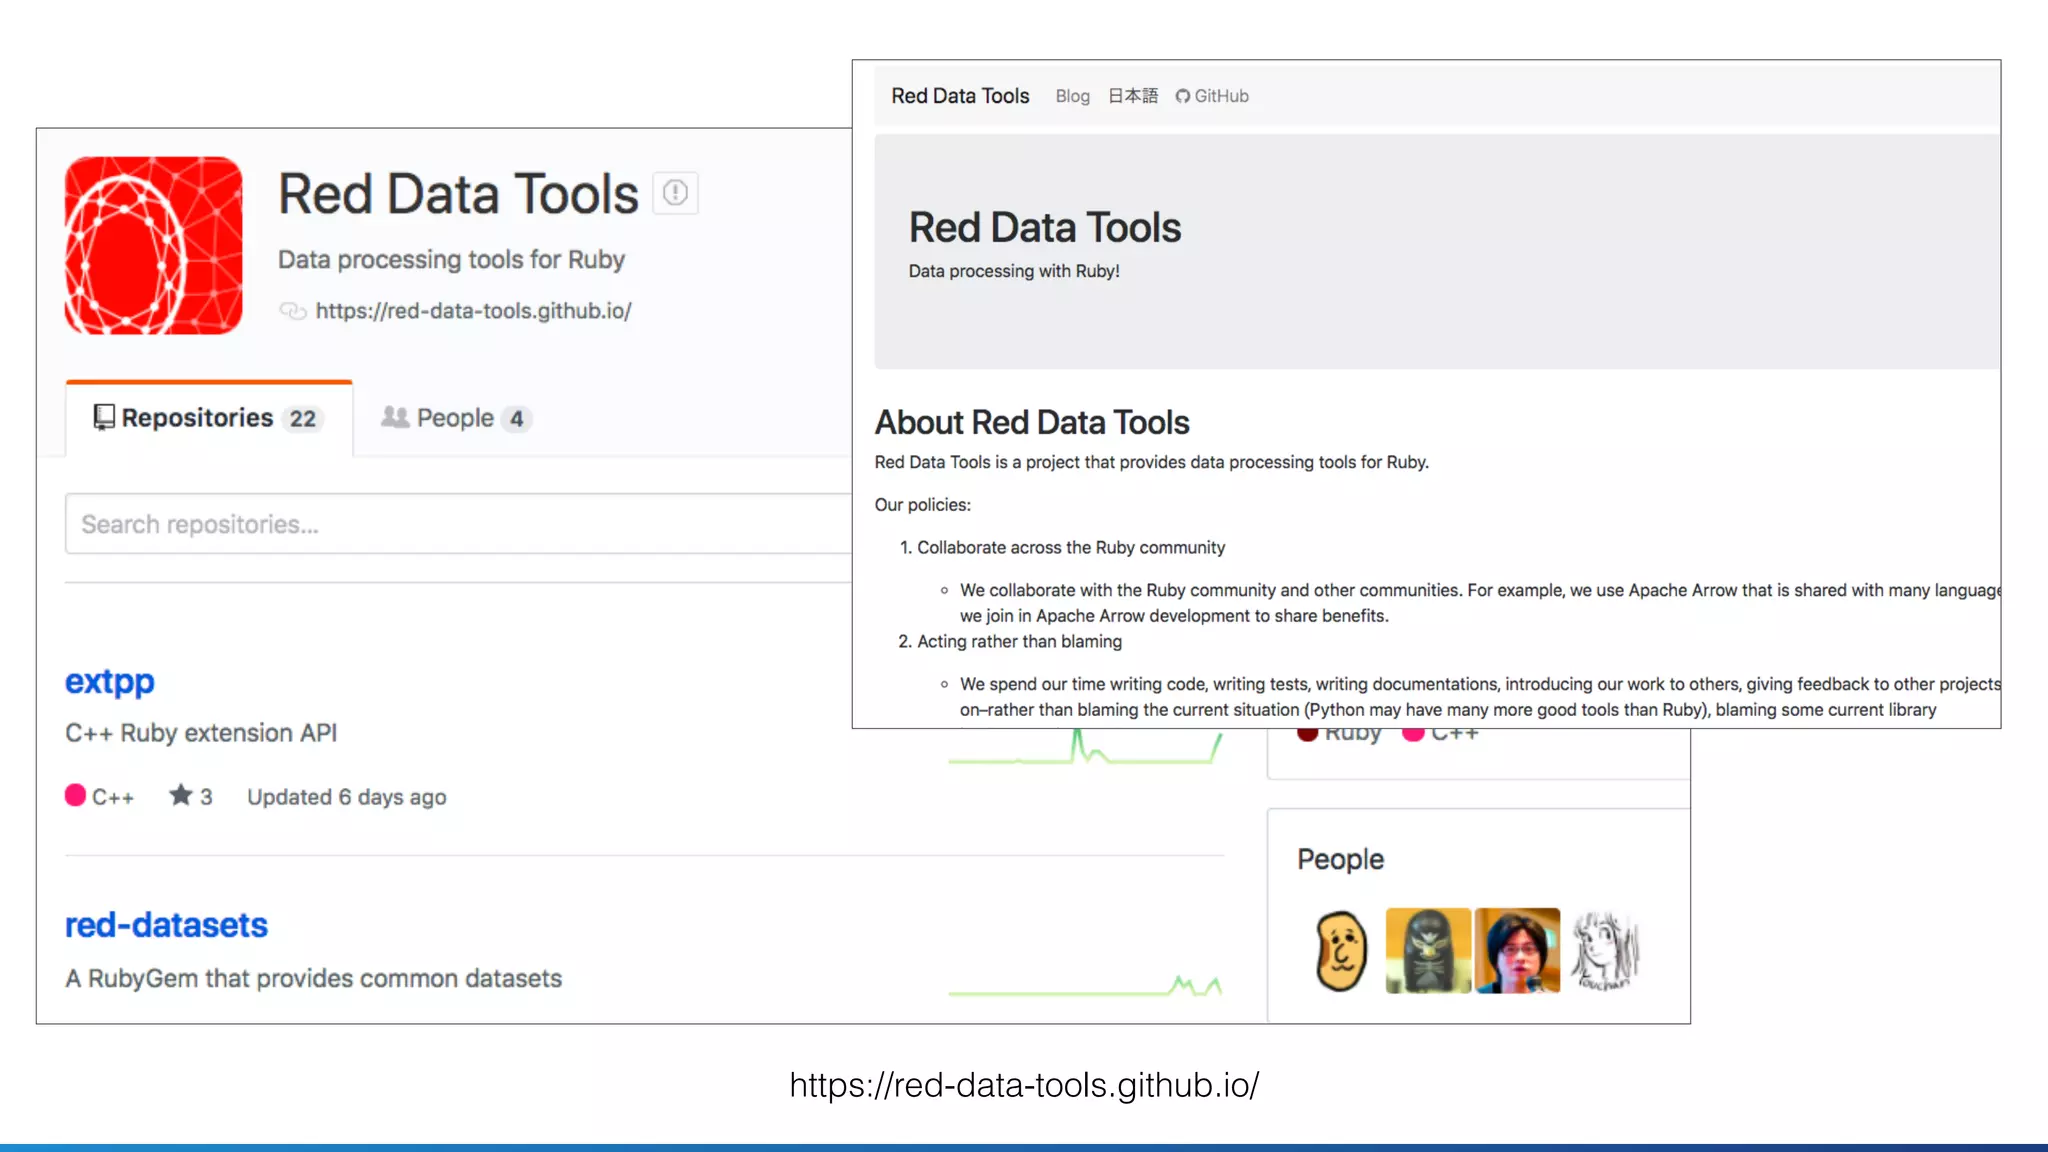Screen dimensions: 2048x1152
Task: Click the Search repositories input field
Action: [x=458, y=524]
